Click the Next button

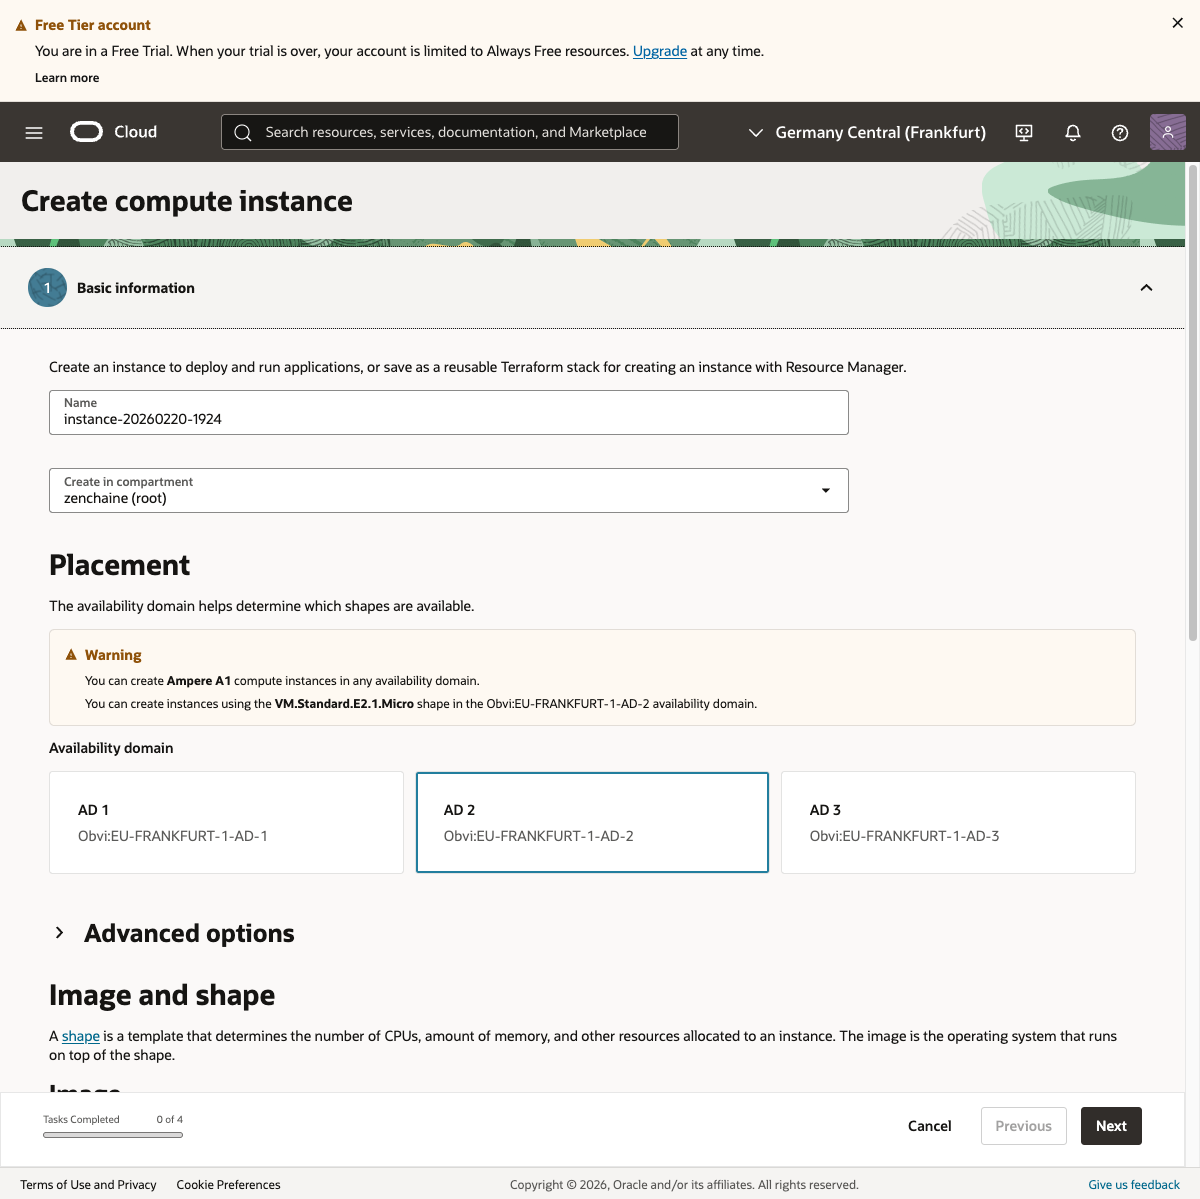[1111, 1126]
